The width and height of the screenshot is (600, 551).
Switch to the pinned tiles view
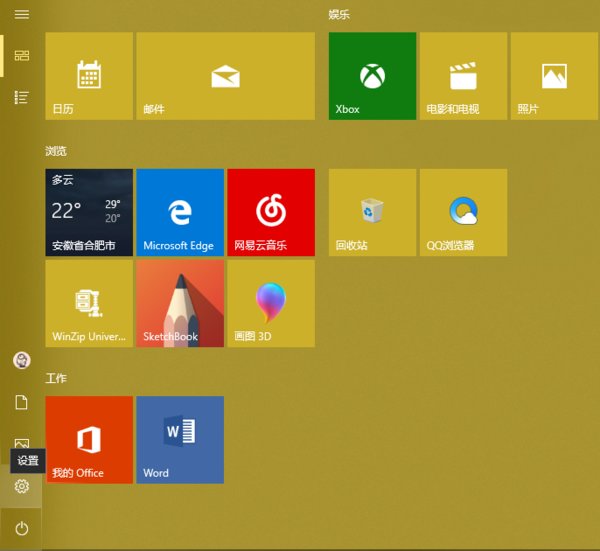pyautogui.click(x=21, y=56)
